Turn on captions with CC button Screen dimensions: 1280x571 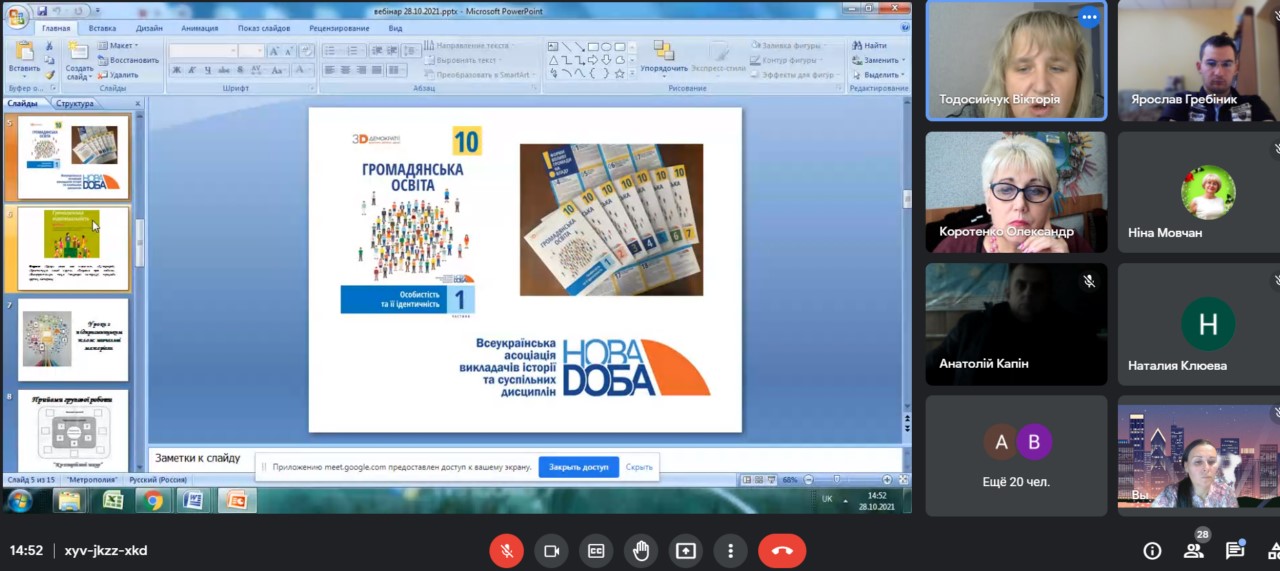point(596,551)
